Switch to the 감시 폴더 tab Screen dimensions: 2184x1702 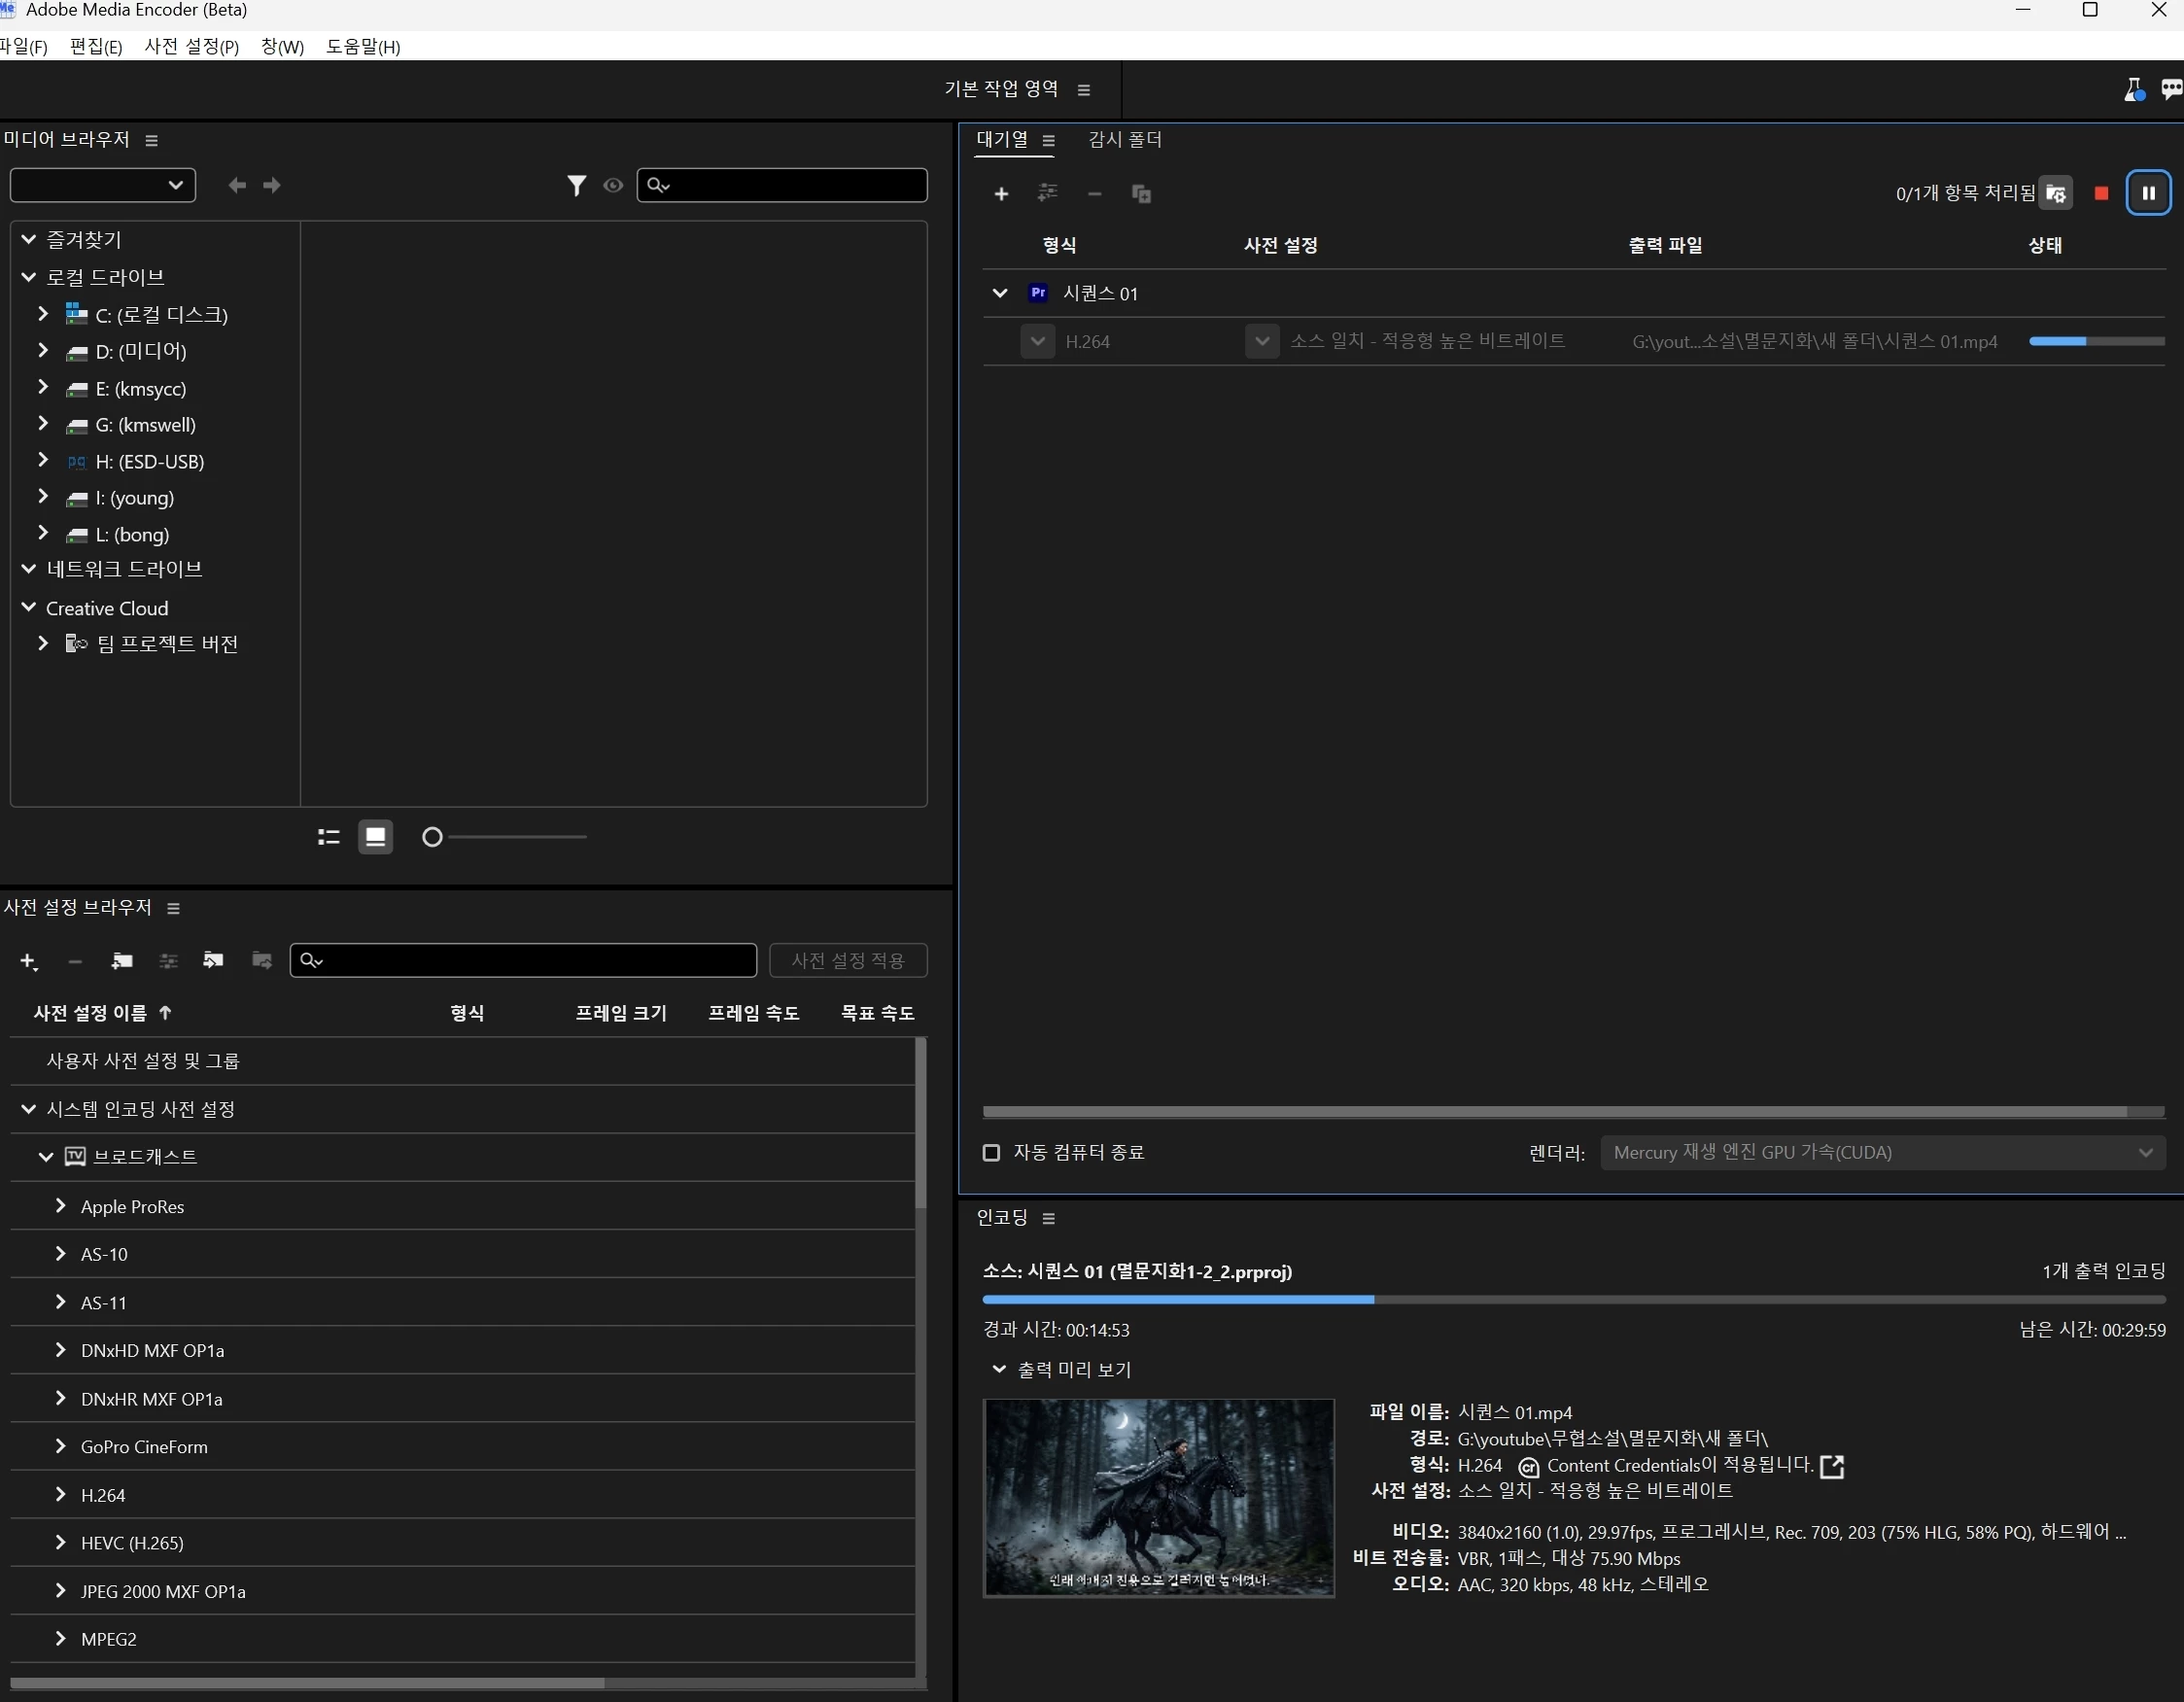point(1125,140)
